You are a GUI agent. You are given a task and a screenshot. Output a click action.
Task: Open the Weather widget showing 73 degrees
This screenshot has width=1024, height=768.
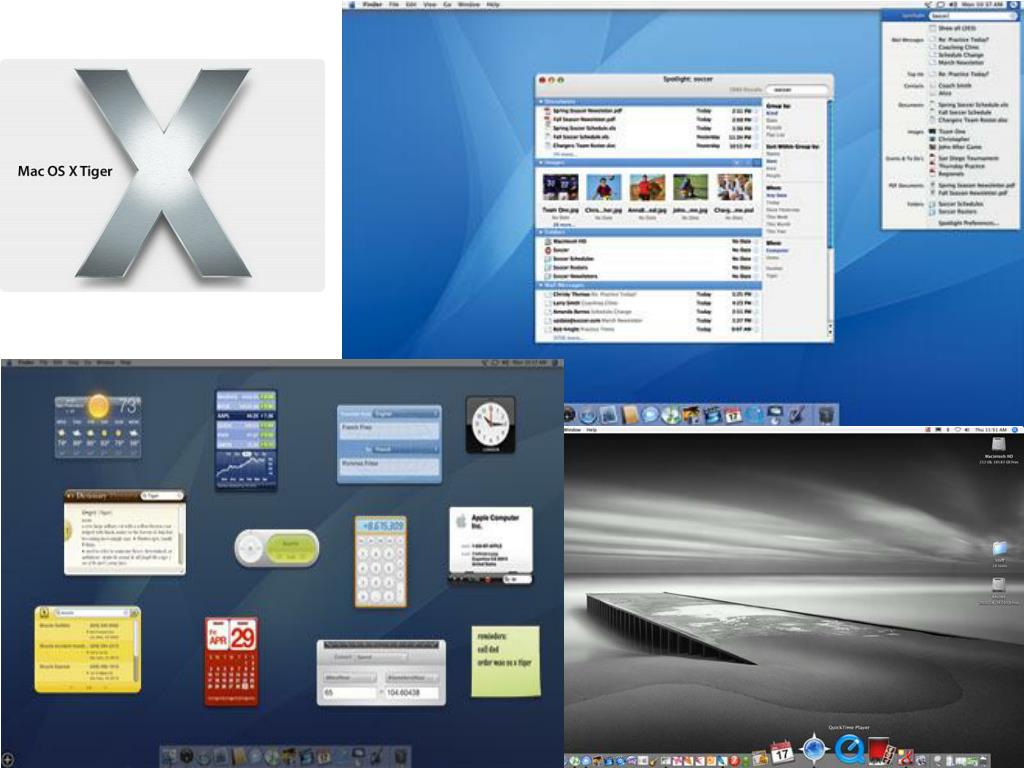98,424
